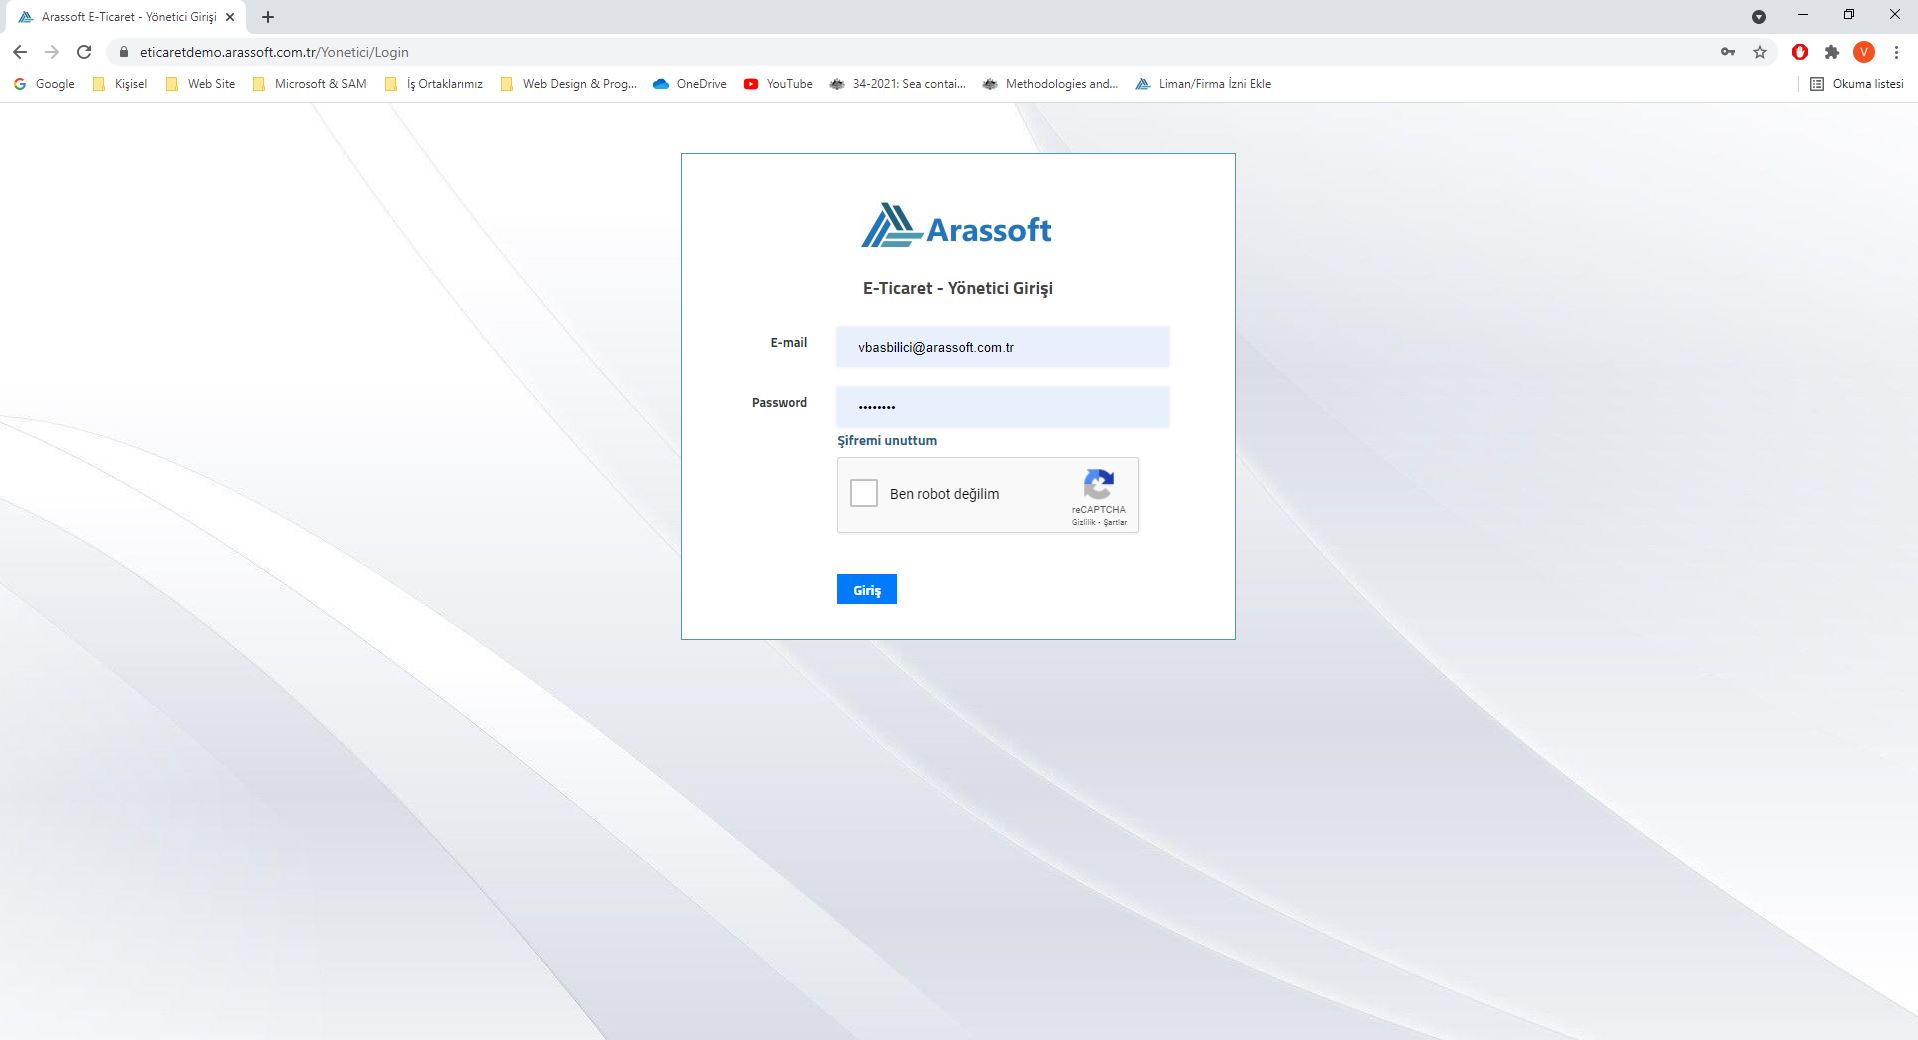Screen dimensions: 1918x1040
Task: Open the Web Design & Prog... folder
Action: [x=568, y=84]
